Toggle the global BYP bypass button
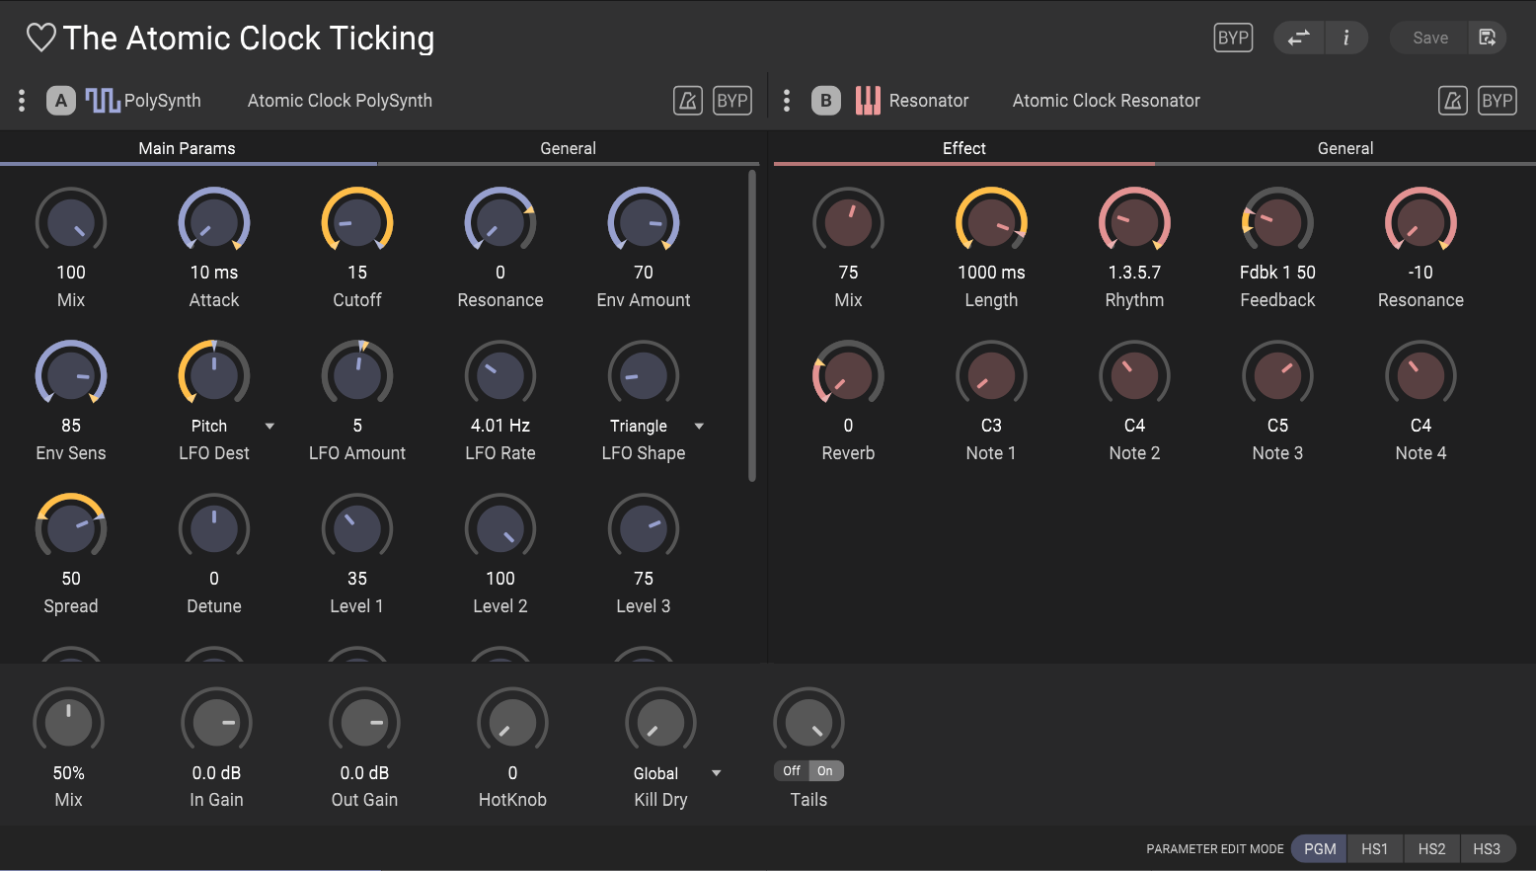Viewport: 1536px width, 871px height. pos(1233,38)
